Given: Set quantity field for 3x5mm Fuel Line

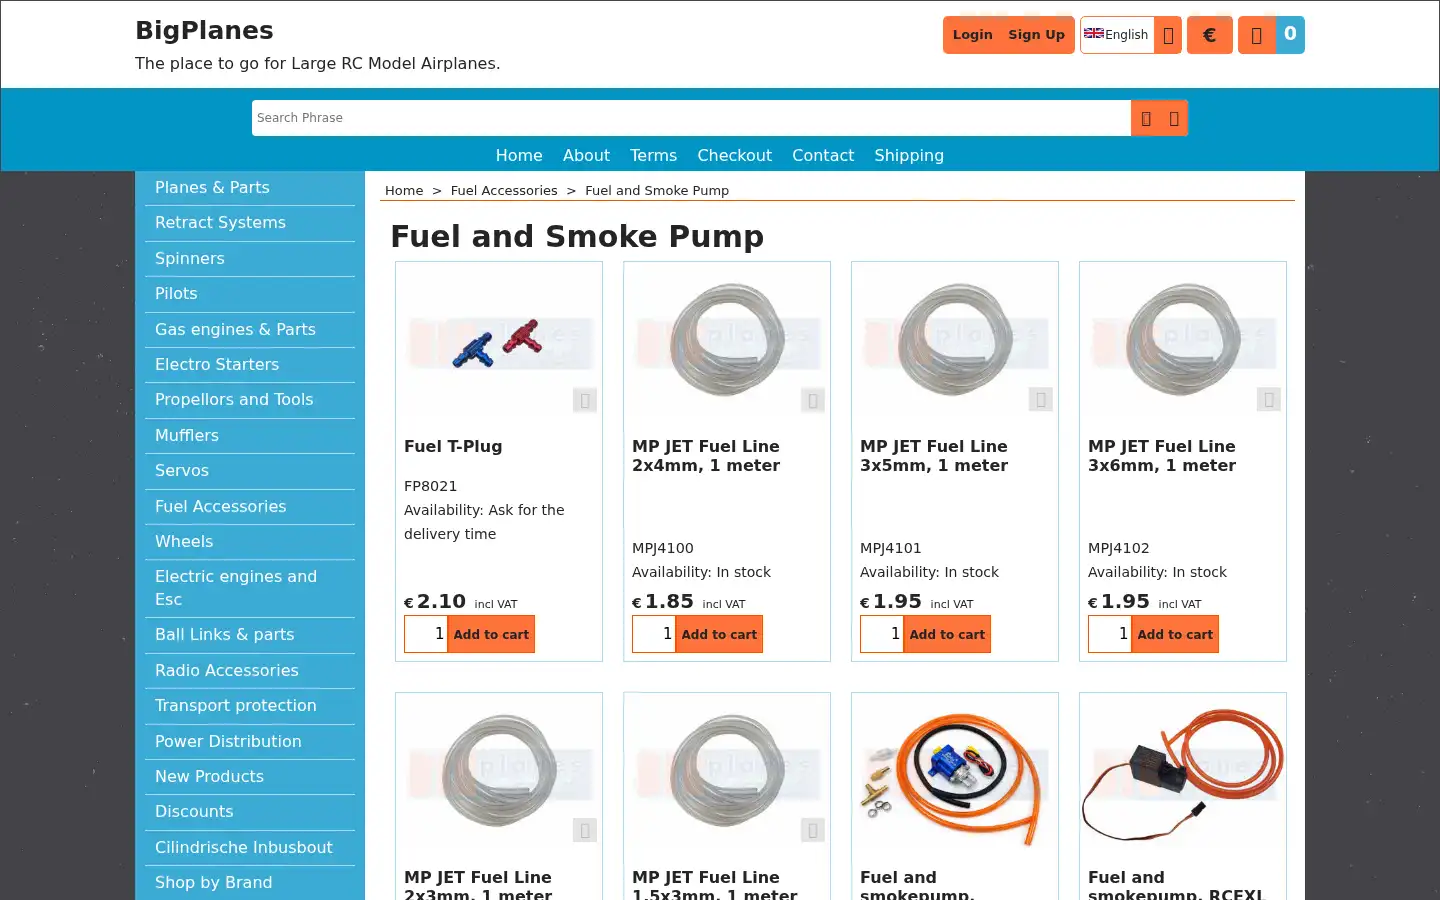Looking at the screenshot, I should pyautogui.click(x=882, y=634).
